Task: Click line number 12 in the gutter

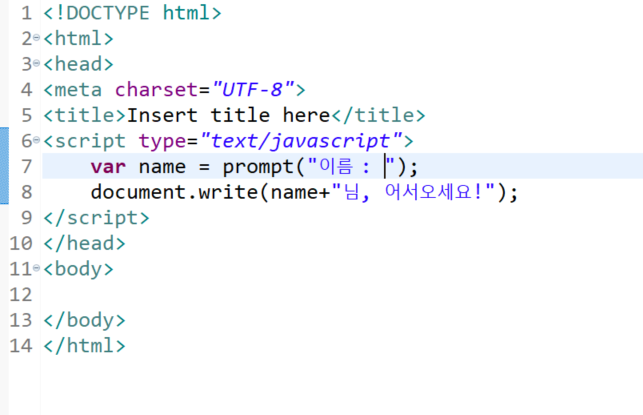Action: click(21, 294)
